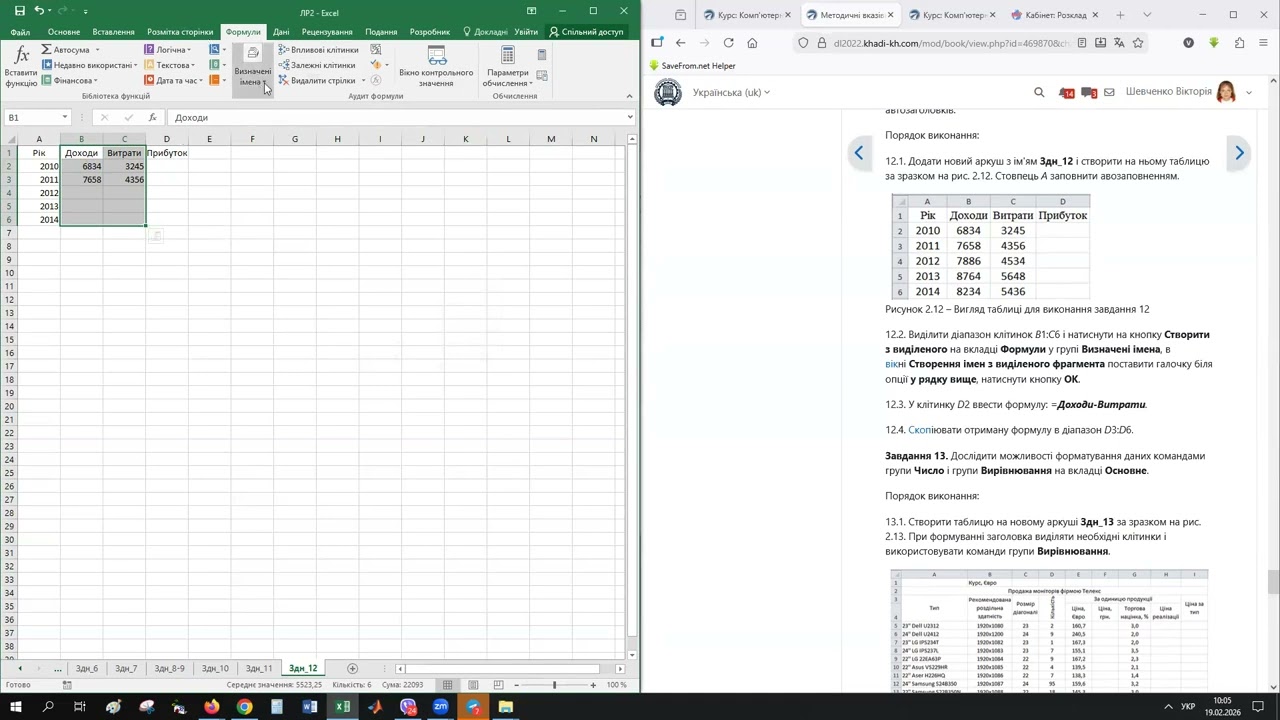
Task: Click the Lookup & Reference functions icon
Action: coord(214,49)
